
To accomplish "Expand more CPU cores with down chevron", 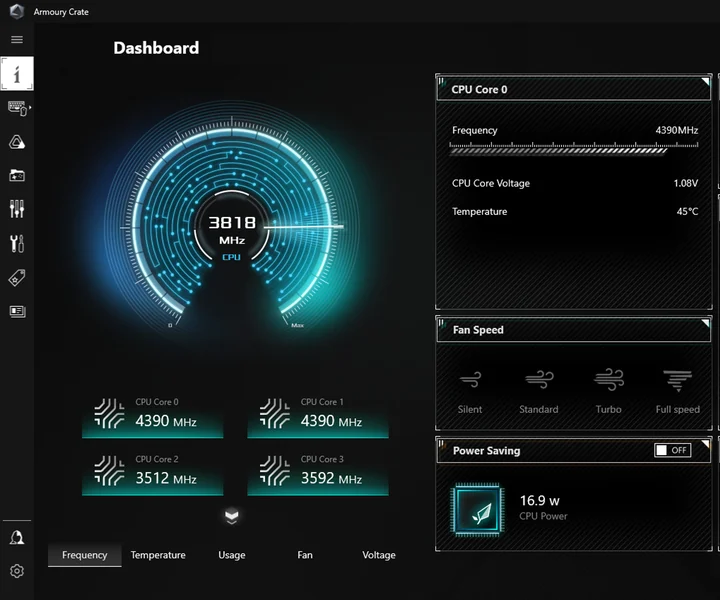I will (x=231, y=516).
